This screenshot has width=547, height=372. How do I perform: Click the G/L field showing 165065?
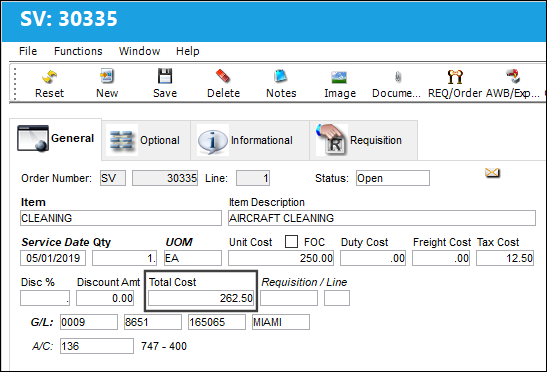pos(217,322)
